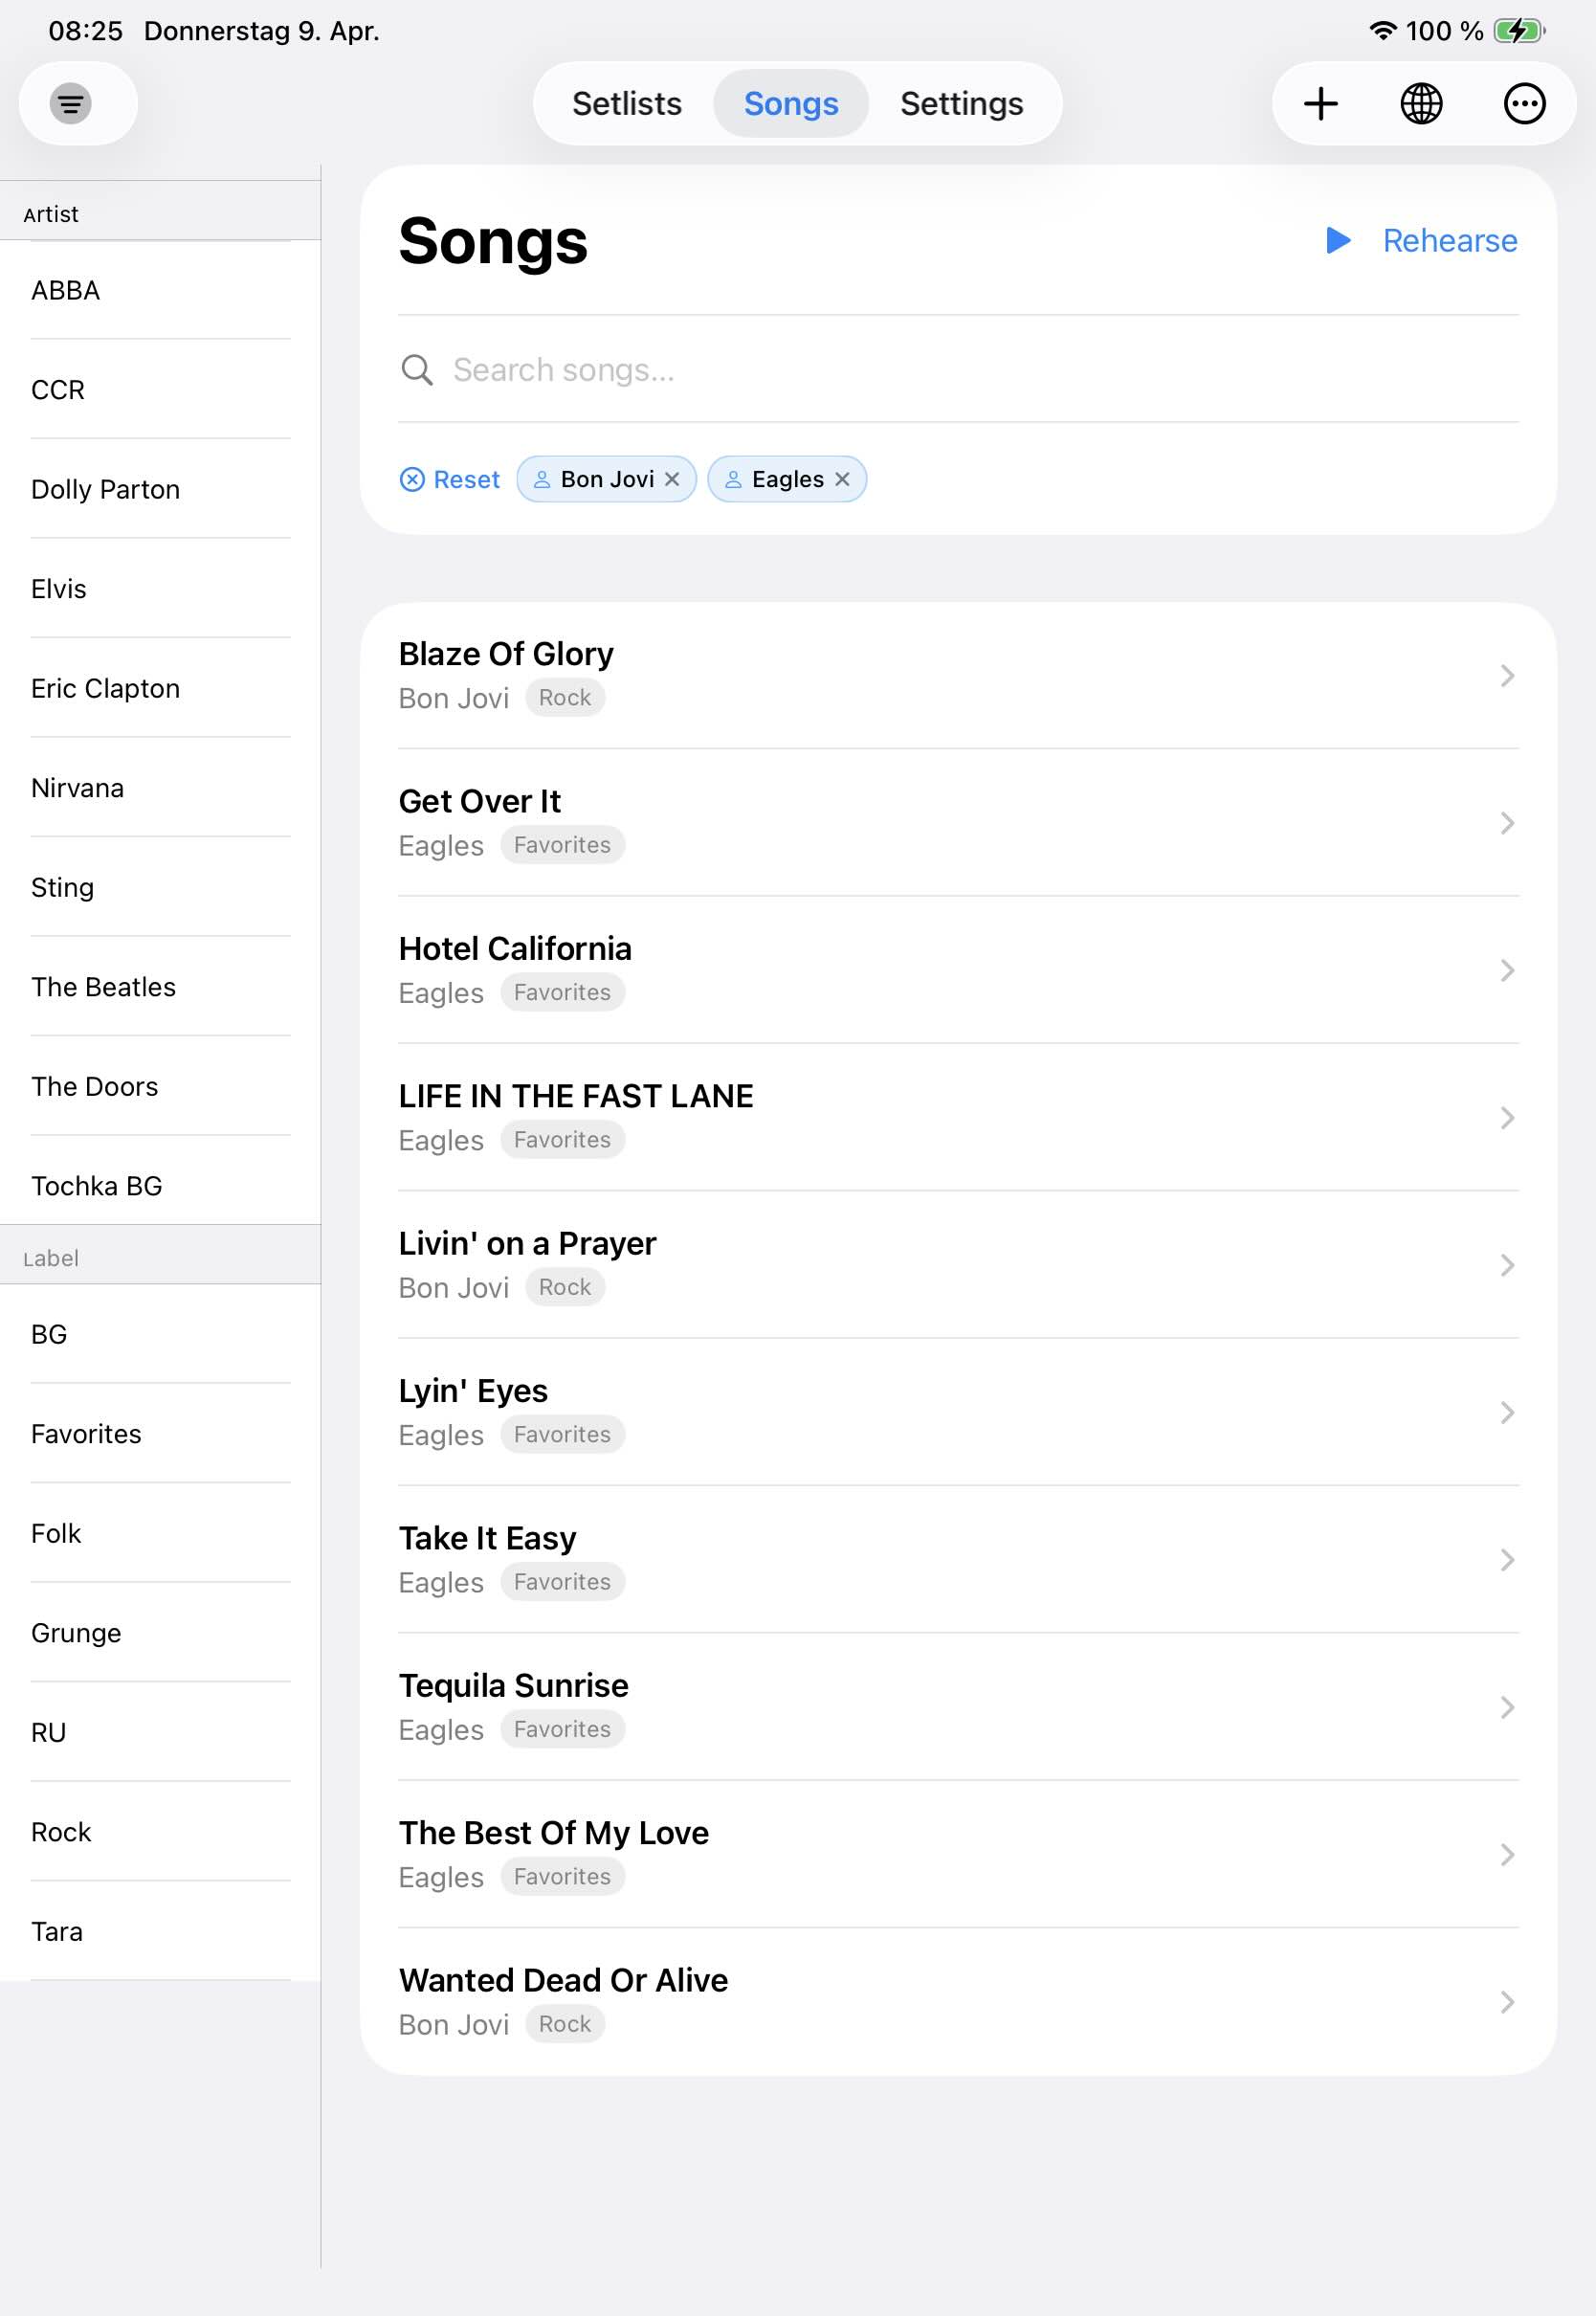This screenshot has width=1596, height=2316.
Task: Filter by artist Nirvana
Action: (x=160, y=787)
